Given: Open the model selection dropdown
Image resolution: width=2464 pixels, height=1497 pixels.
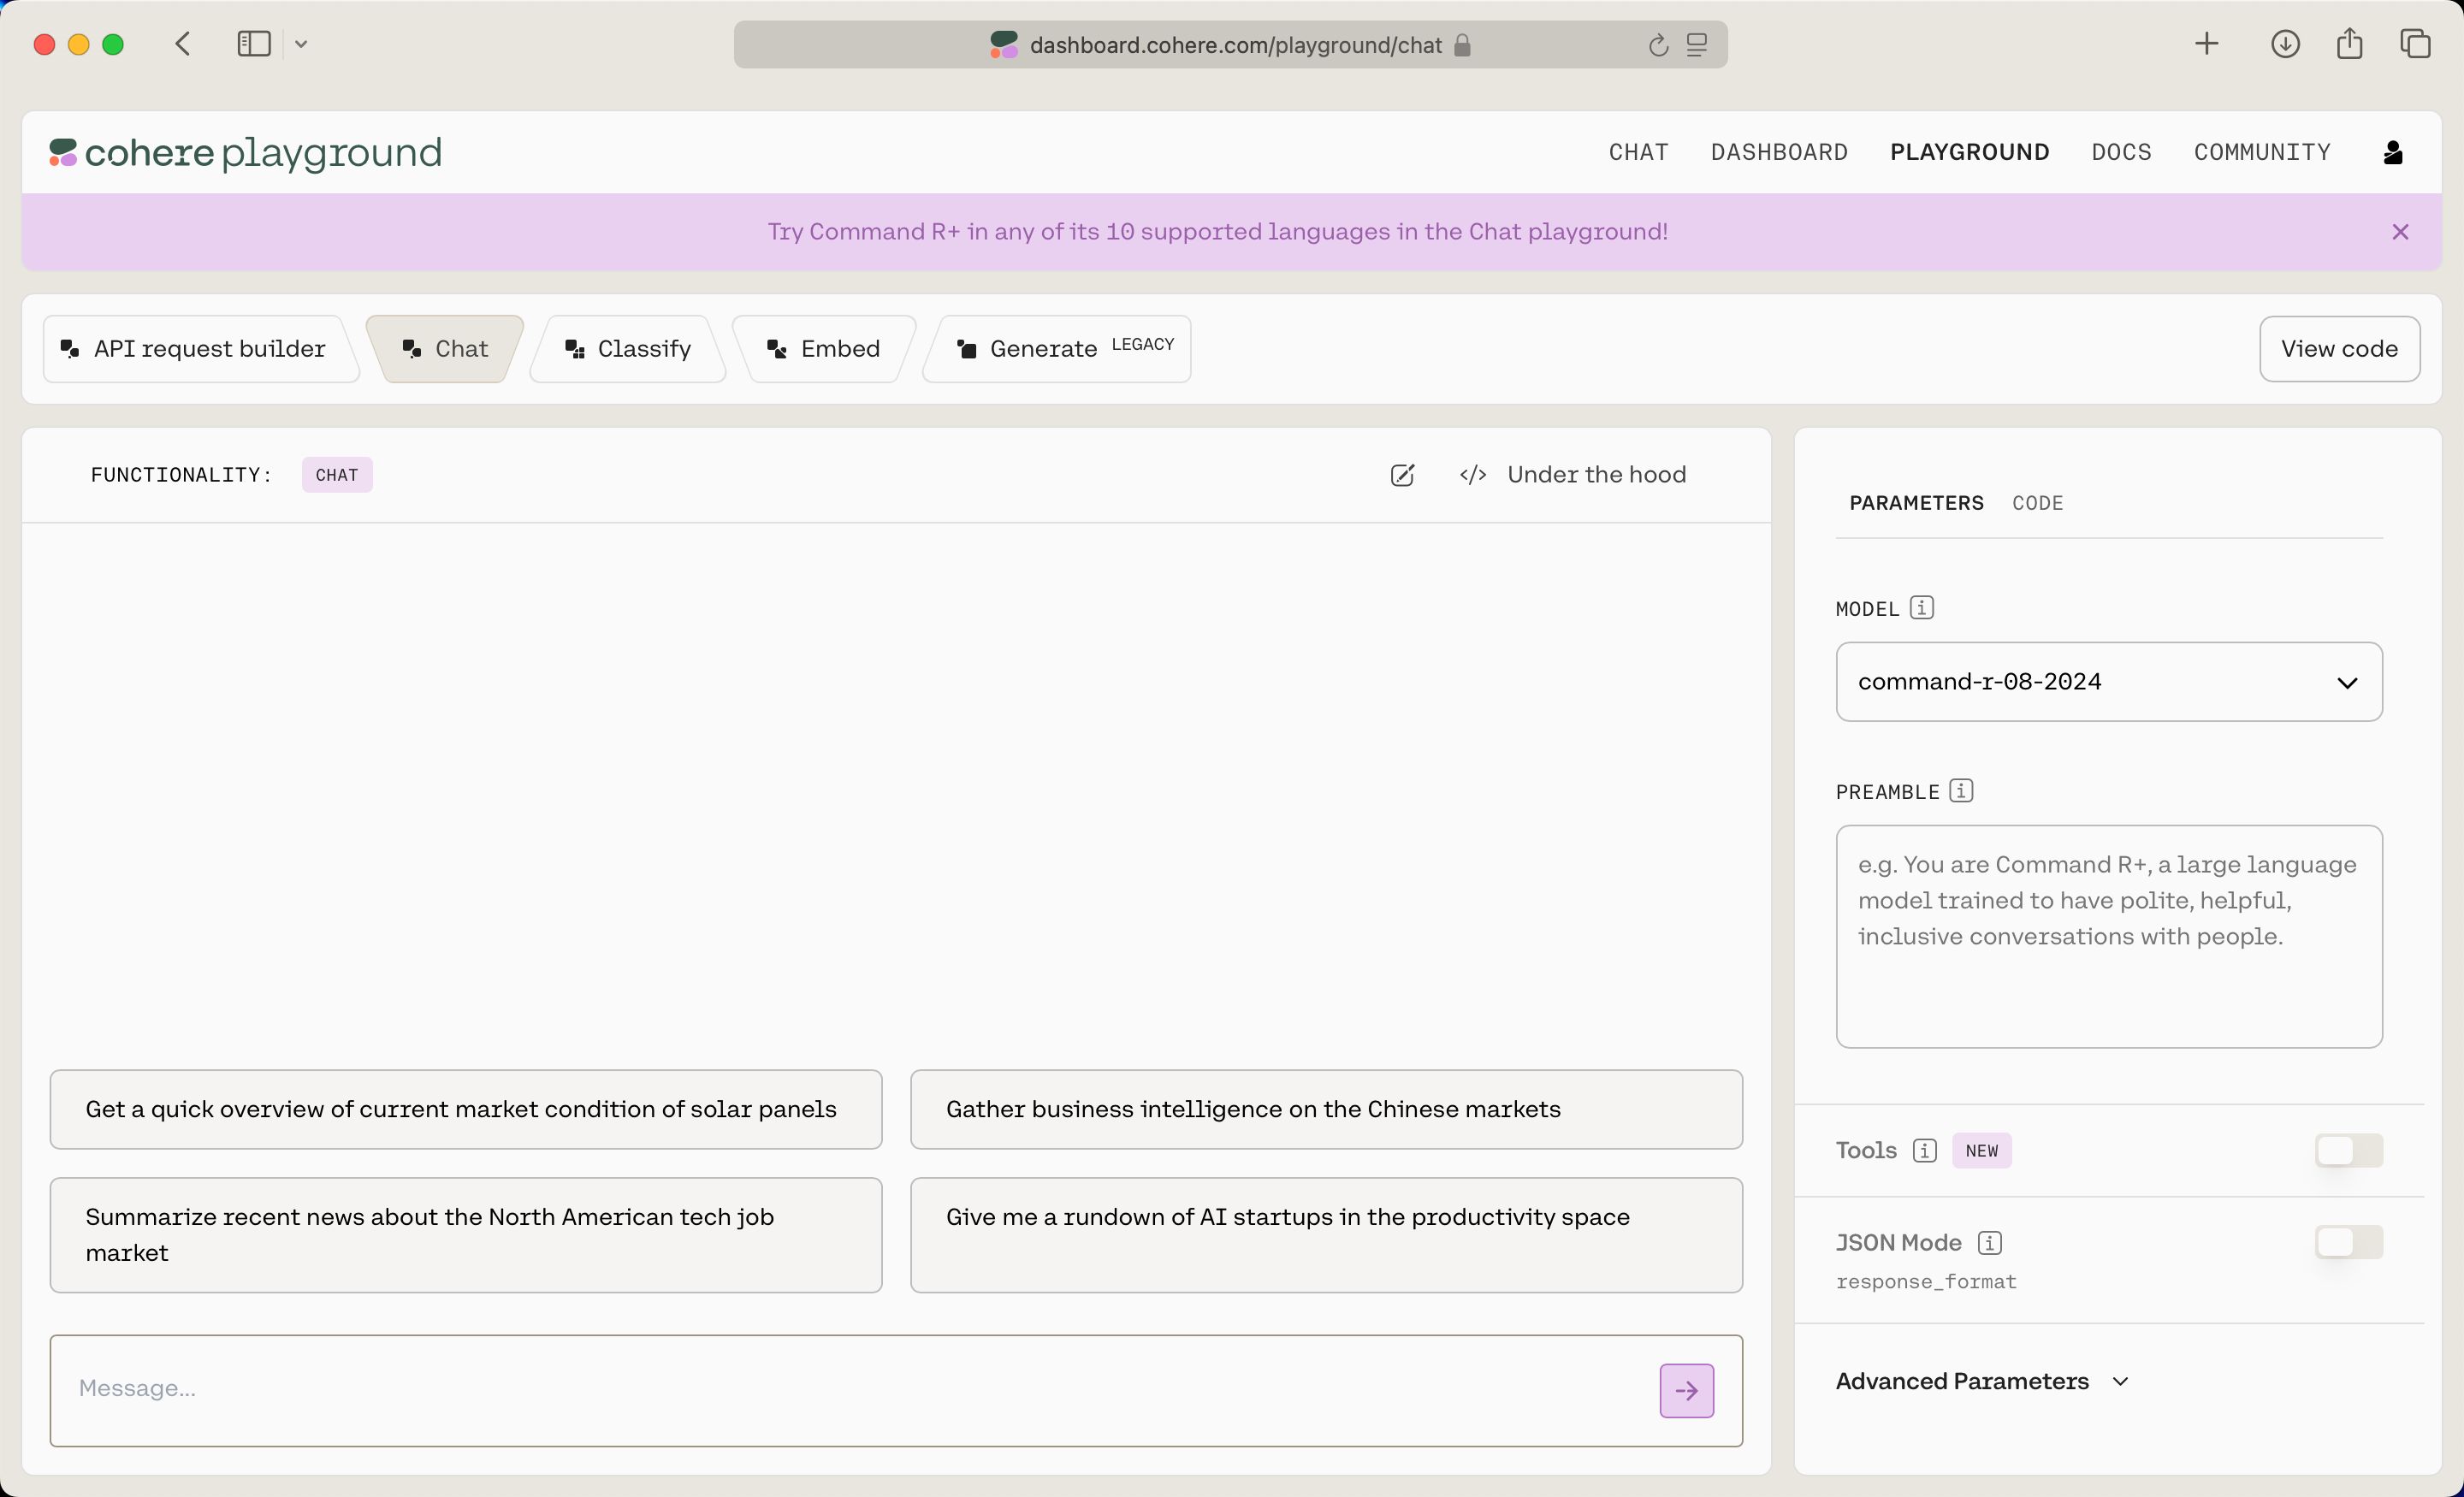Looking at the screenshot, I should (x=2108, y=681).
